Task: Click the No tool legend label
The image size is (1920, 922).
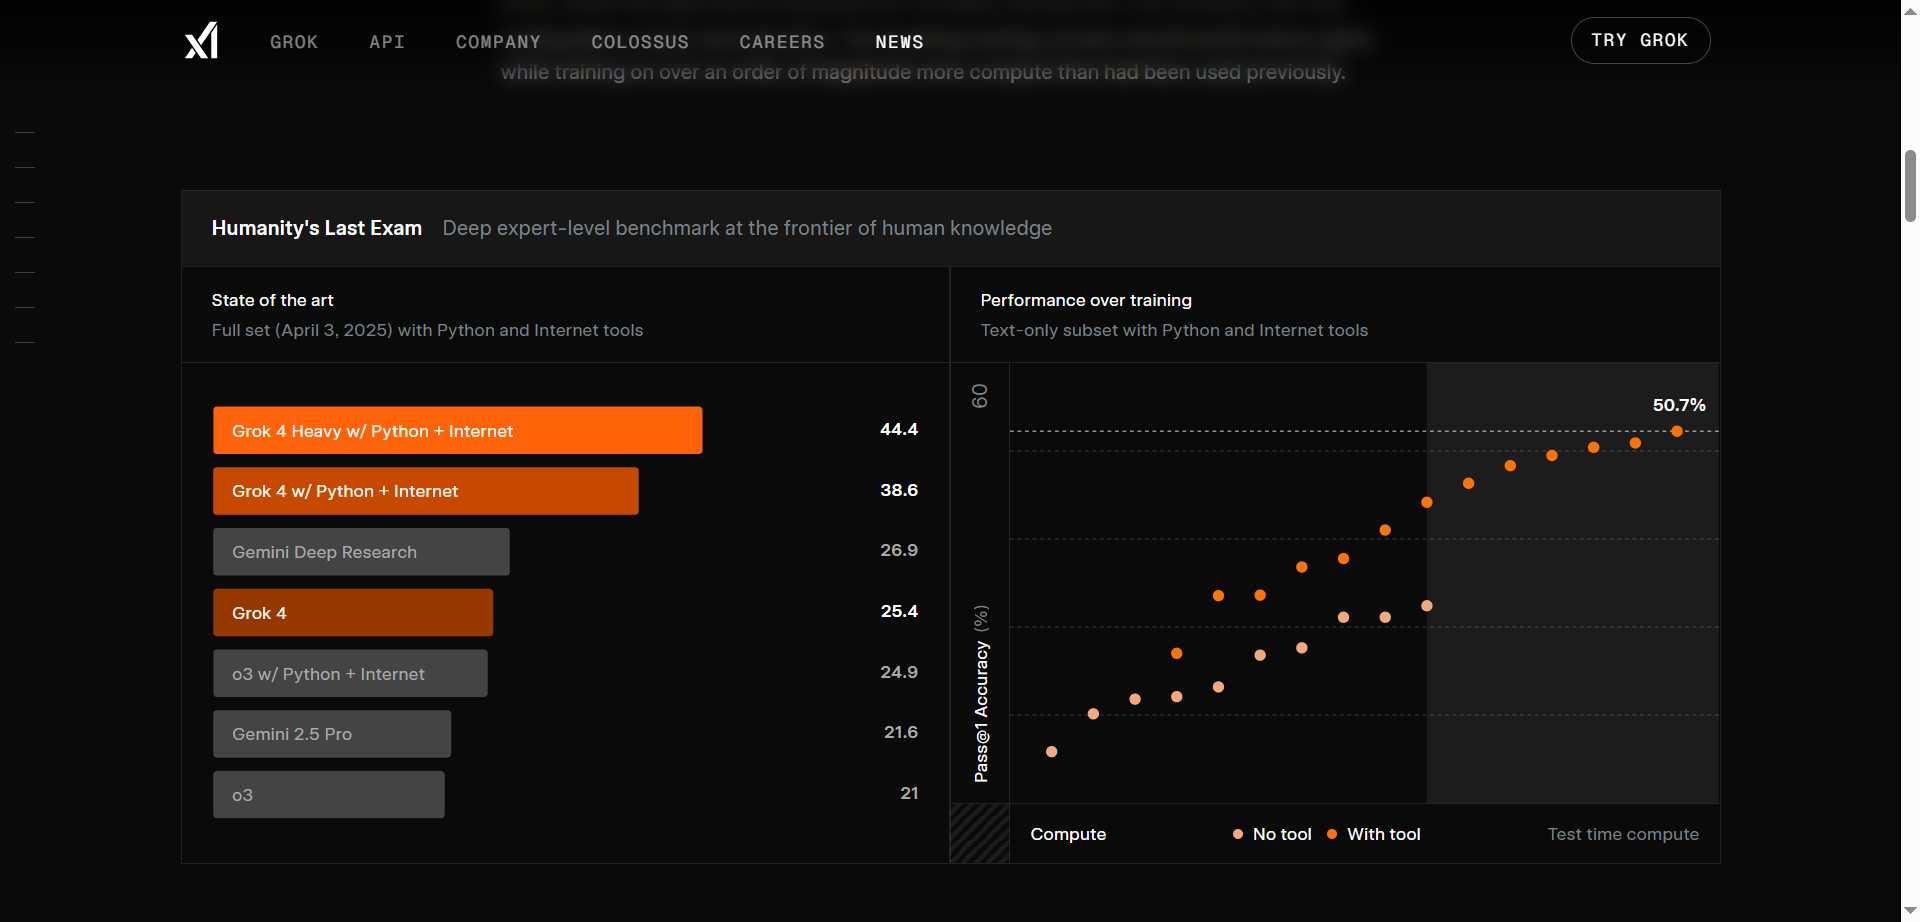Action: coord(1282,834)
